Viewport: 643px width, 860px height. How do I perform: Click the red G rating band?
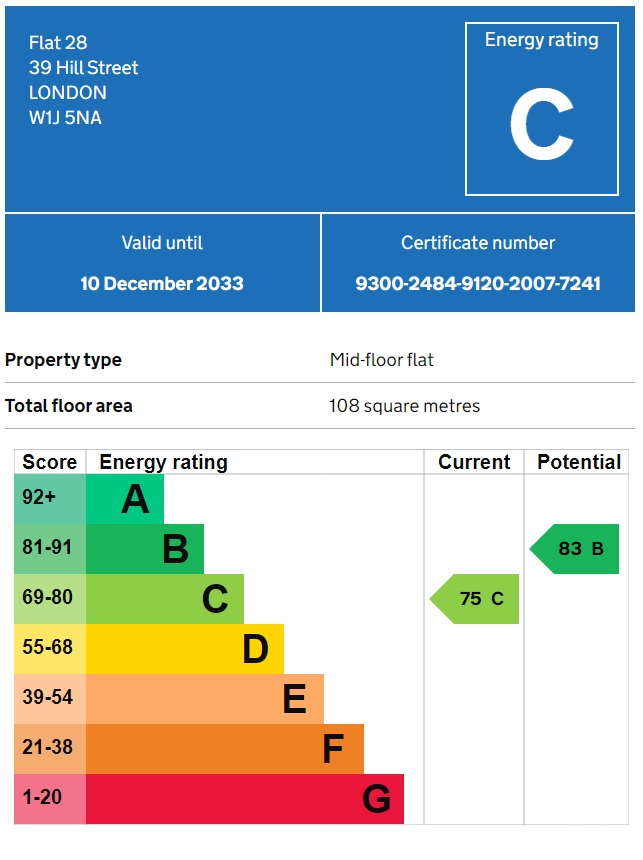[x=245, y=799]
